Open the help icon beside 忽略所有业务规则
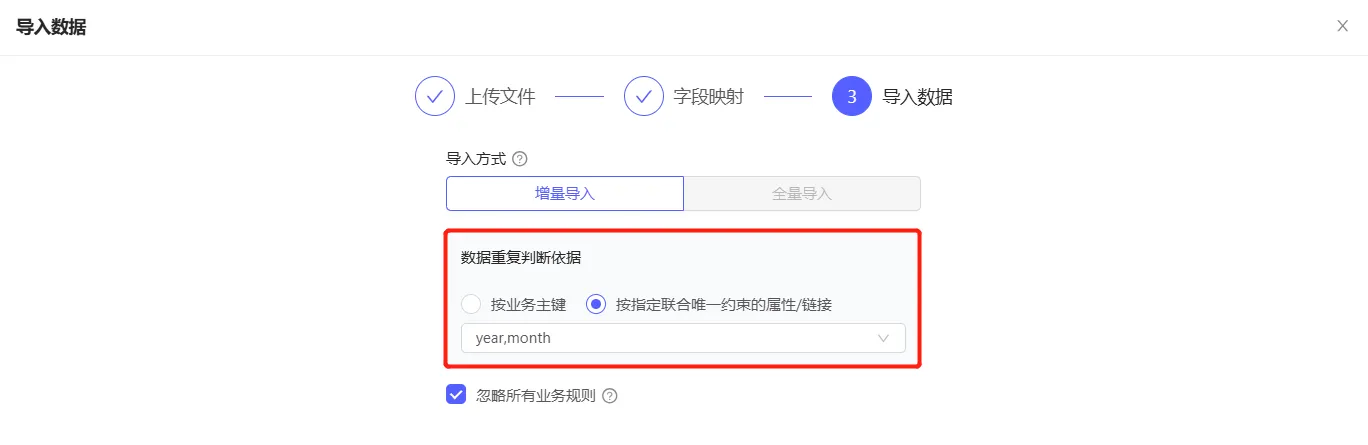This screenshot has width=1368, height=445. (610, 396)
